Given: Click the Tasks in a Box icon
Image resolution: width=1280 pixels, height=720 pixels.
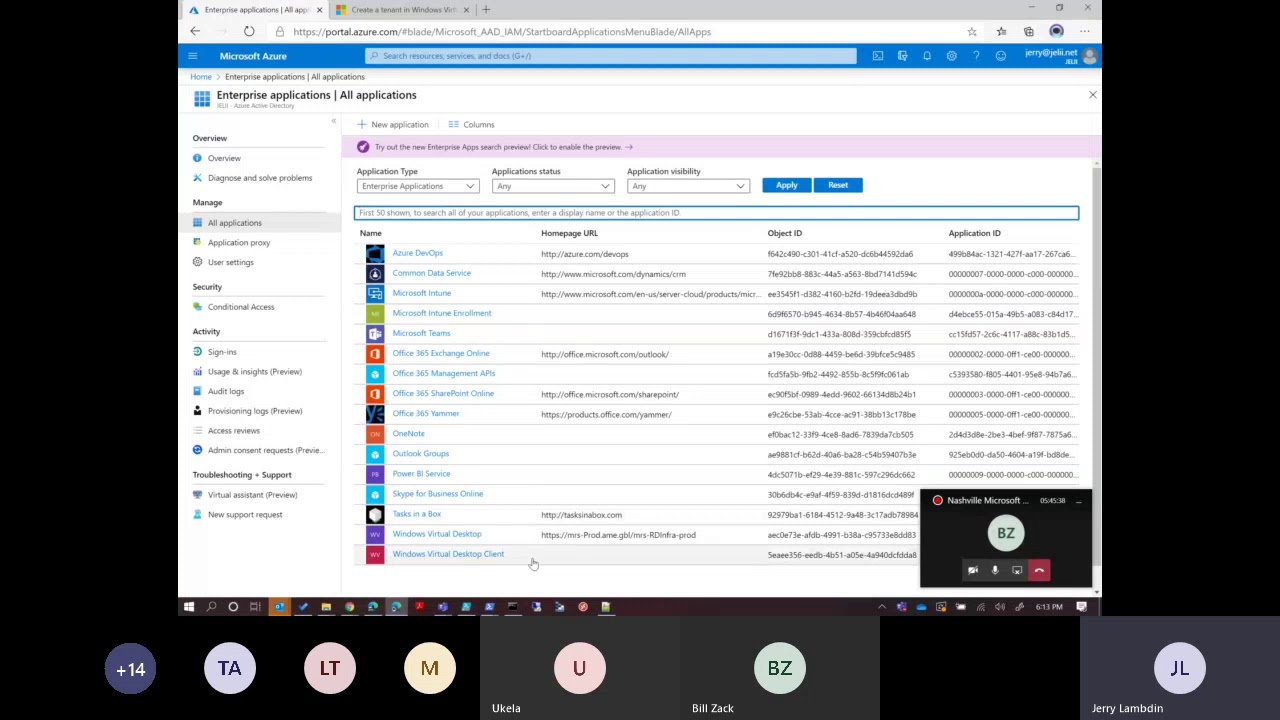Looking at the screenshot, I should pos(375,514).
